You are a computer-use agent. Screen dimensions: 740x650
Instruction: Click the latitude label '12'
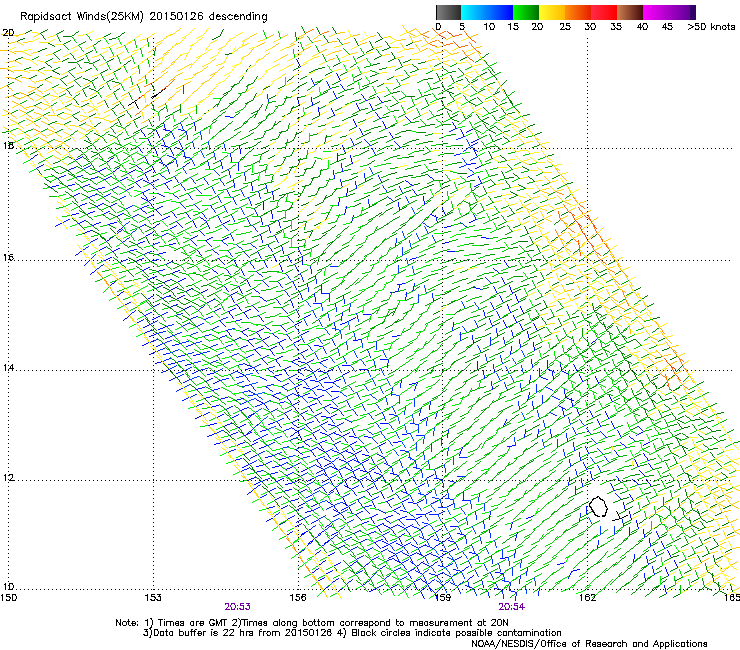(x=8, y=478)
